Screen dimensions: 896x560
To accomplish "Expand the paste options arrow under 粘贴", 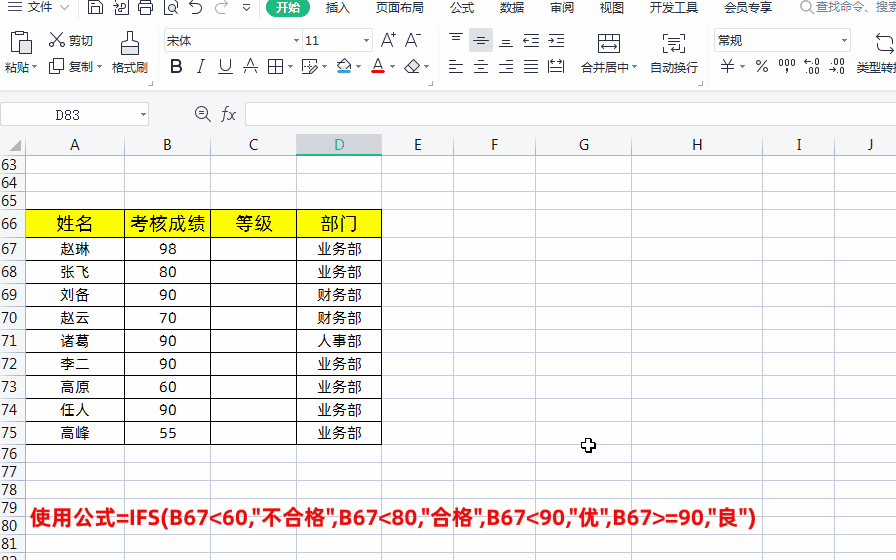I will click(34, 67).
